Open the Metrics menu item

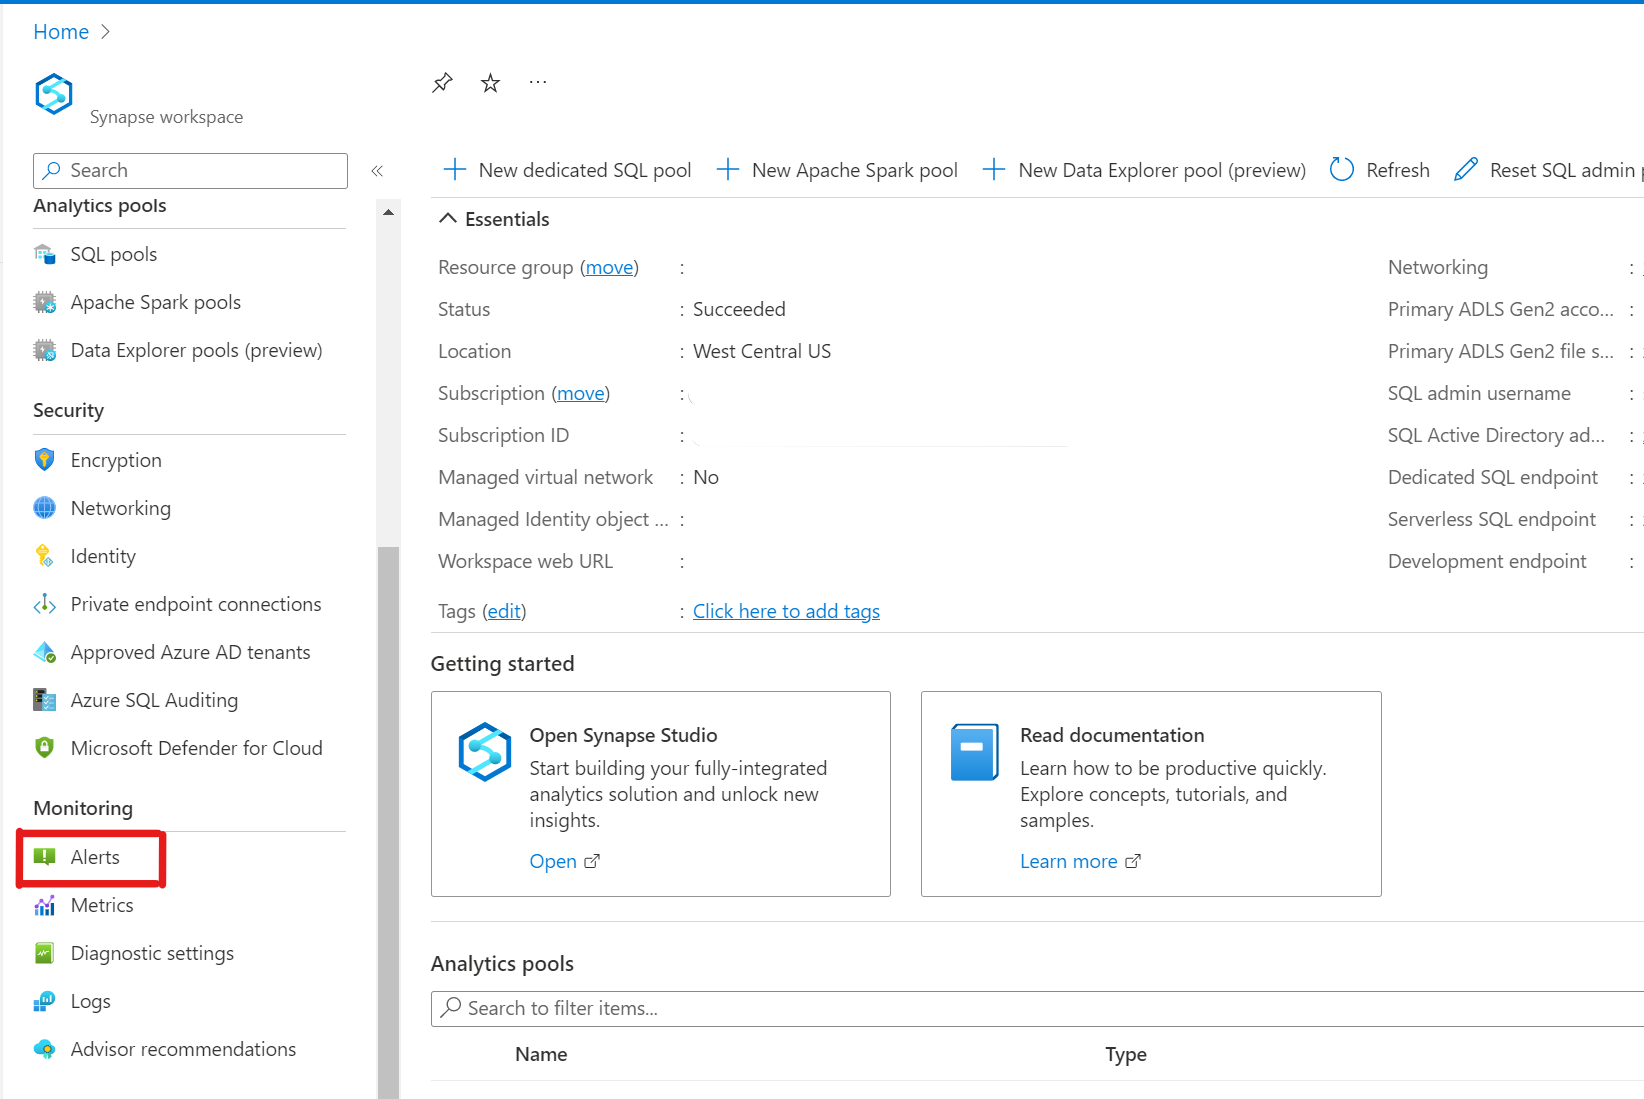pos(101,905)
